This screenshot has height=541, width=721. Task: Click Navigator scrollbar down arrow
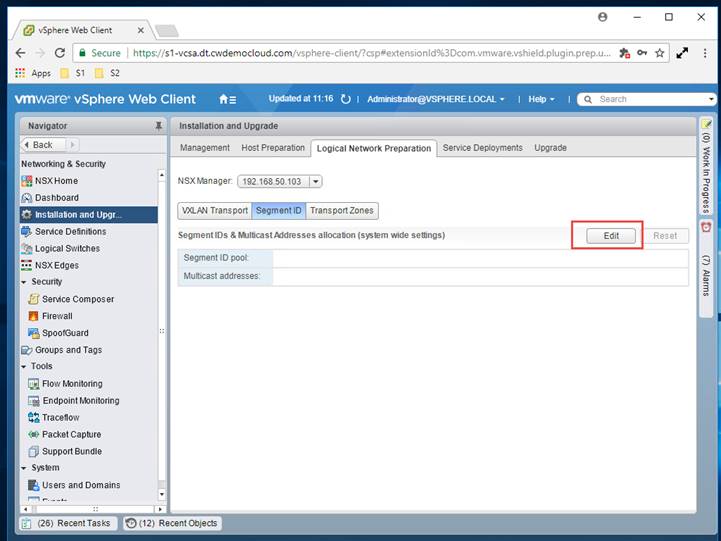point(162,495)
